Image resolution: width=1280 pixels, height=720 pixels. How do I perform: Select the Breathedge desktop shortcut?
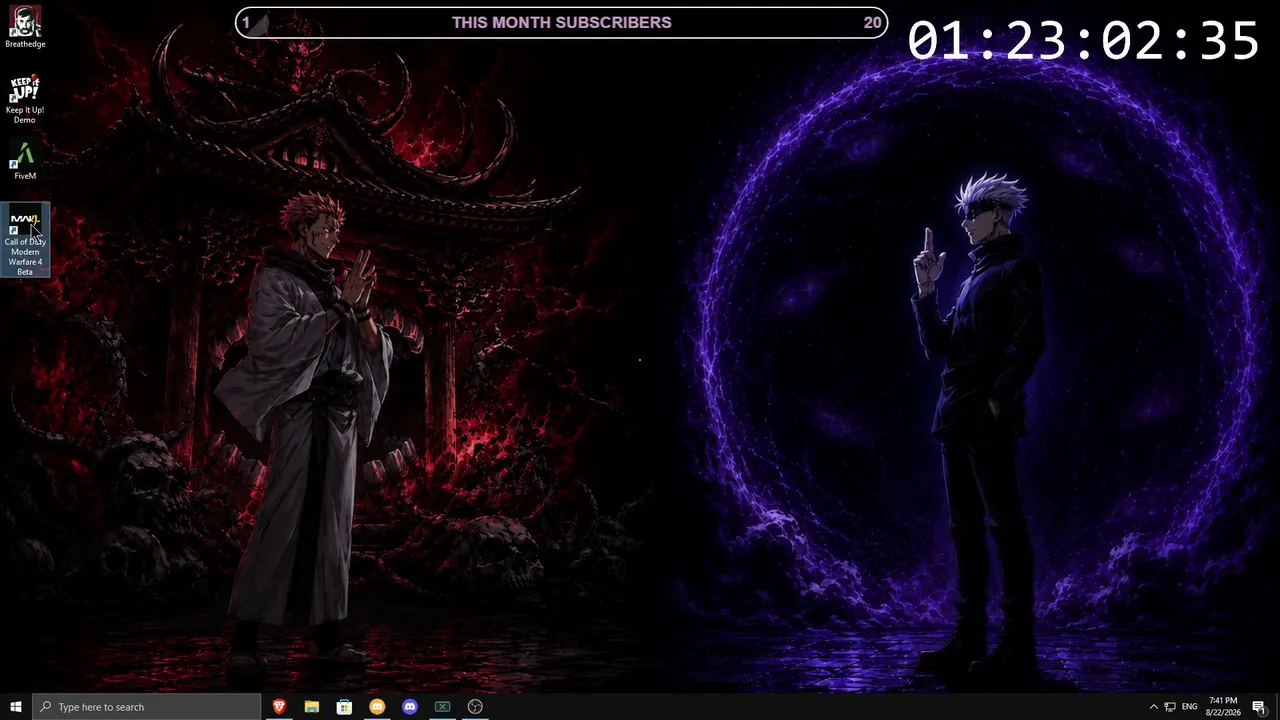click(25, 27)
